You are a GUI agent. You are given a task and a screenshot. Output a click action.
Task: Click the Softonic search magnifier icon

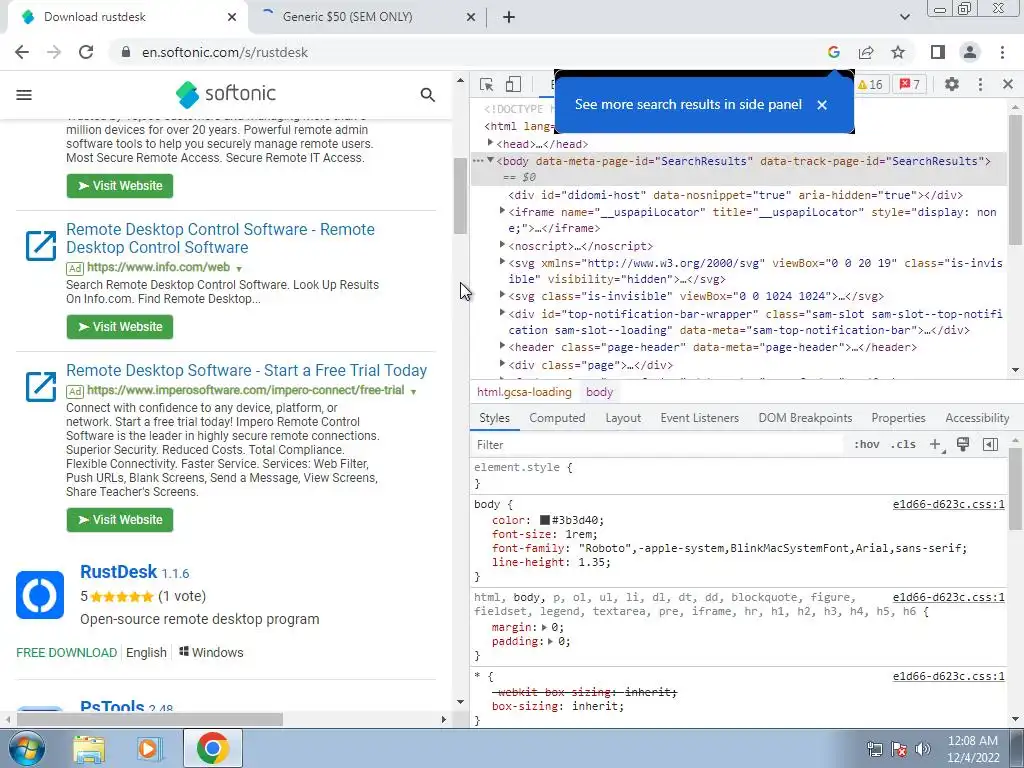click(x=428, y=95)
